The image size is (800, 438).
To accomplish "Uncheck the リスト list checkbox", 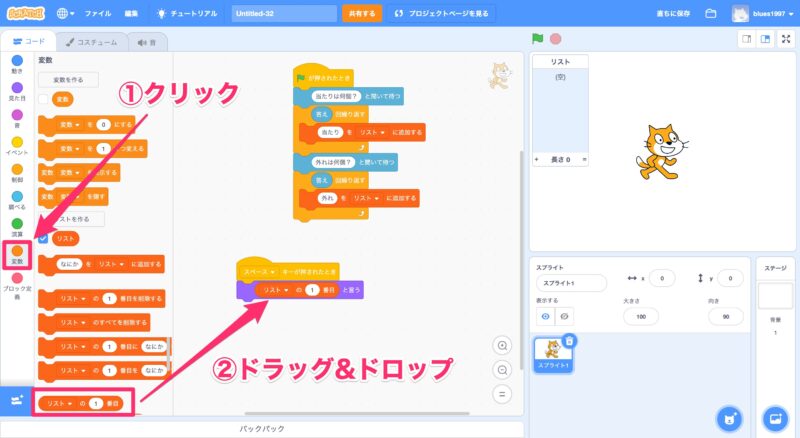I will click(x=43, y=239).
